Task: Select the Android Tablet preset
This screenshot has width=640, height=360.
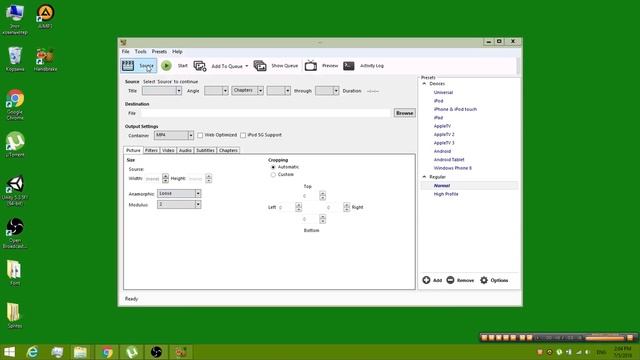Action: point(449,160)
